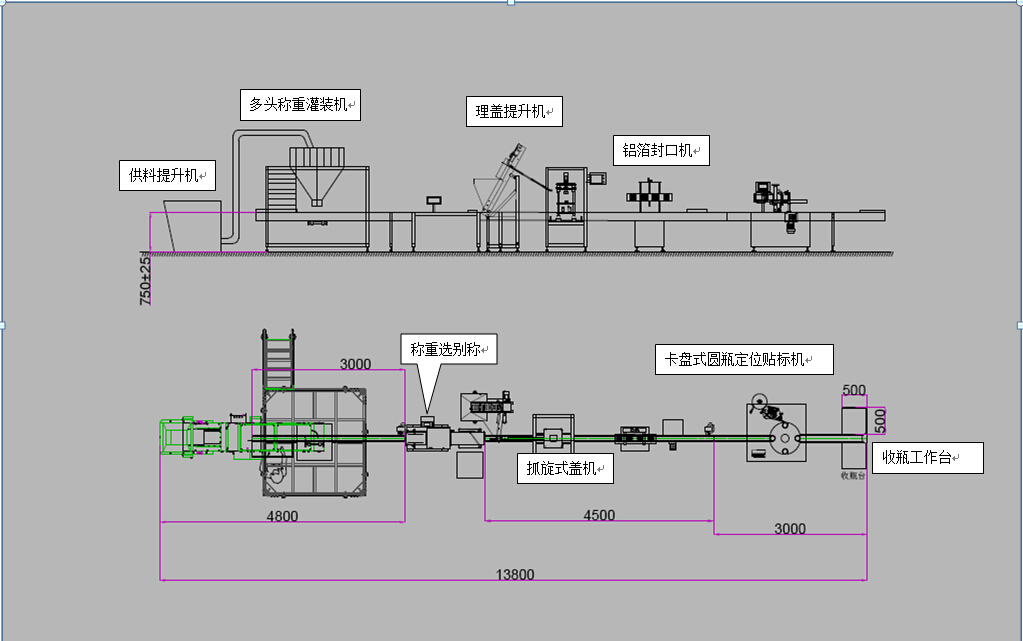Click the top-center resize handle of the image

coord(511,3)
